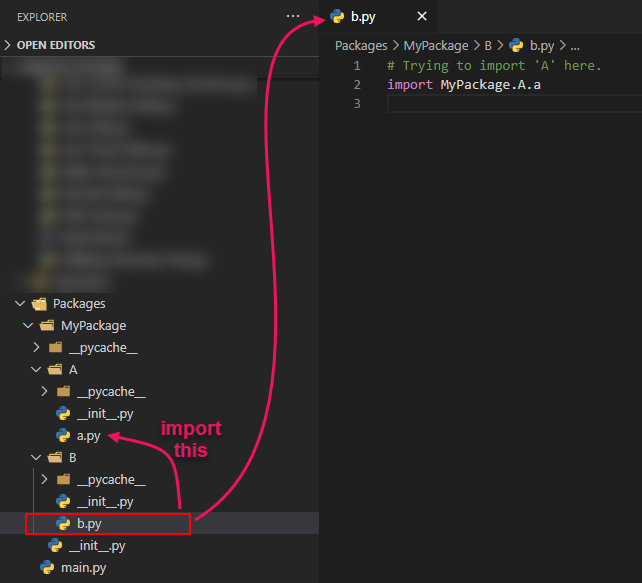Close the b.py editor tab
This screenshot has width=642, height=583.
(422, 16)
